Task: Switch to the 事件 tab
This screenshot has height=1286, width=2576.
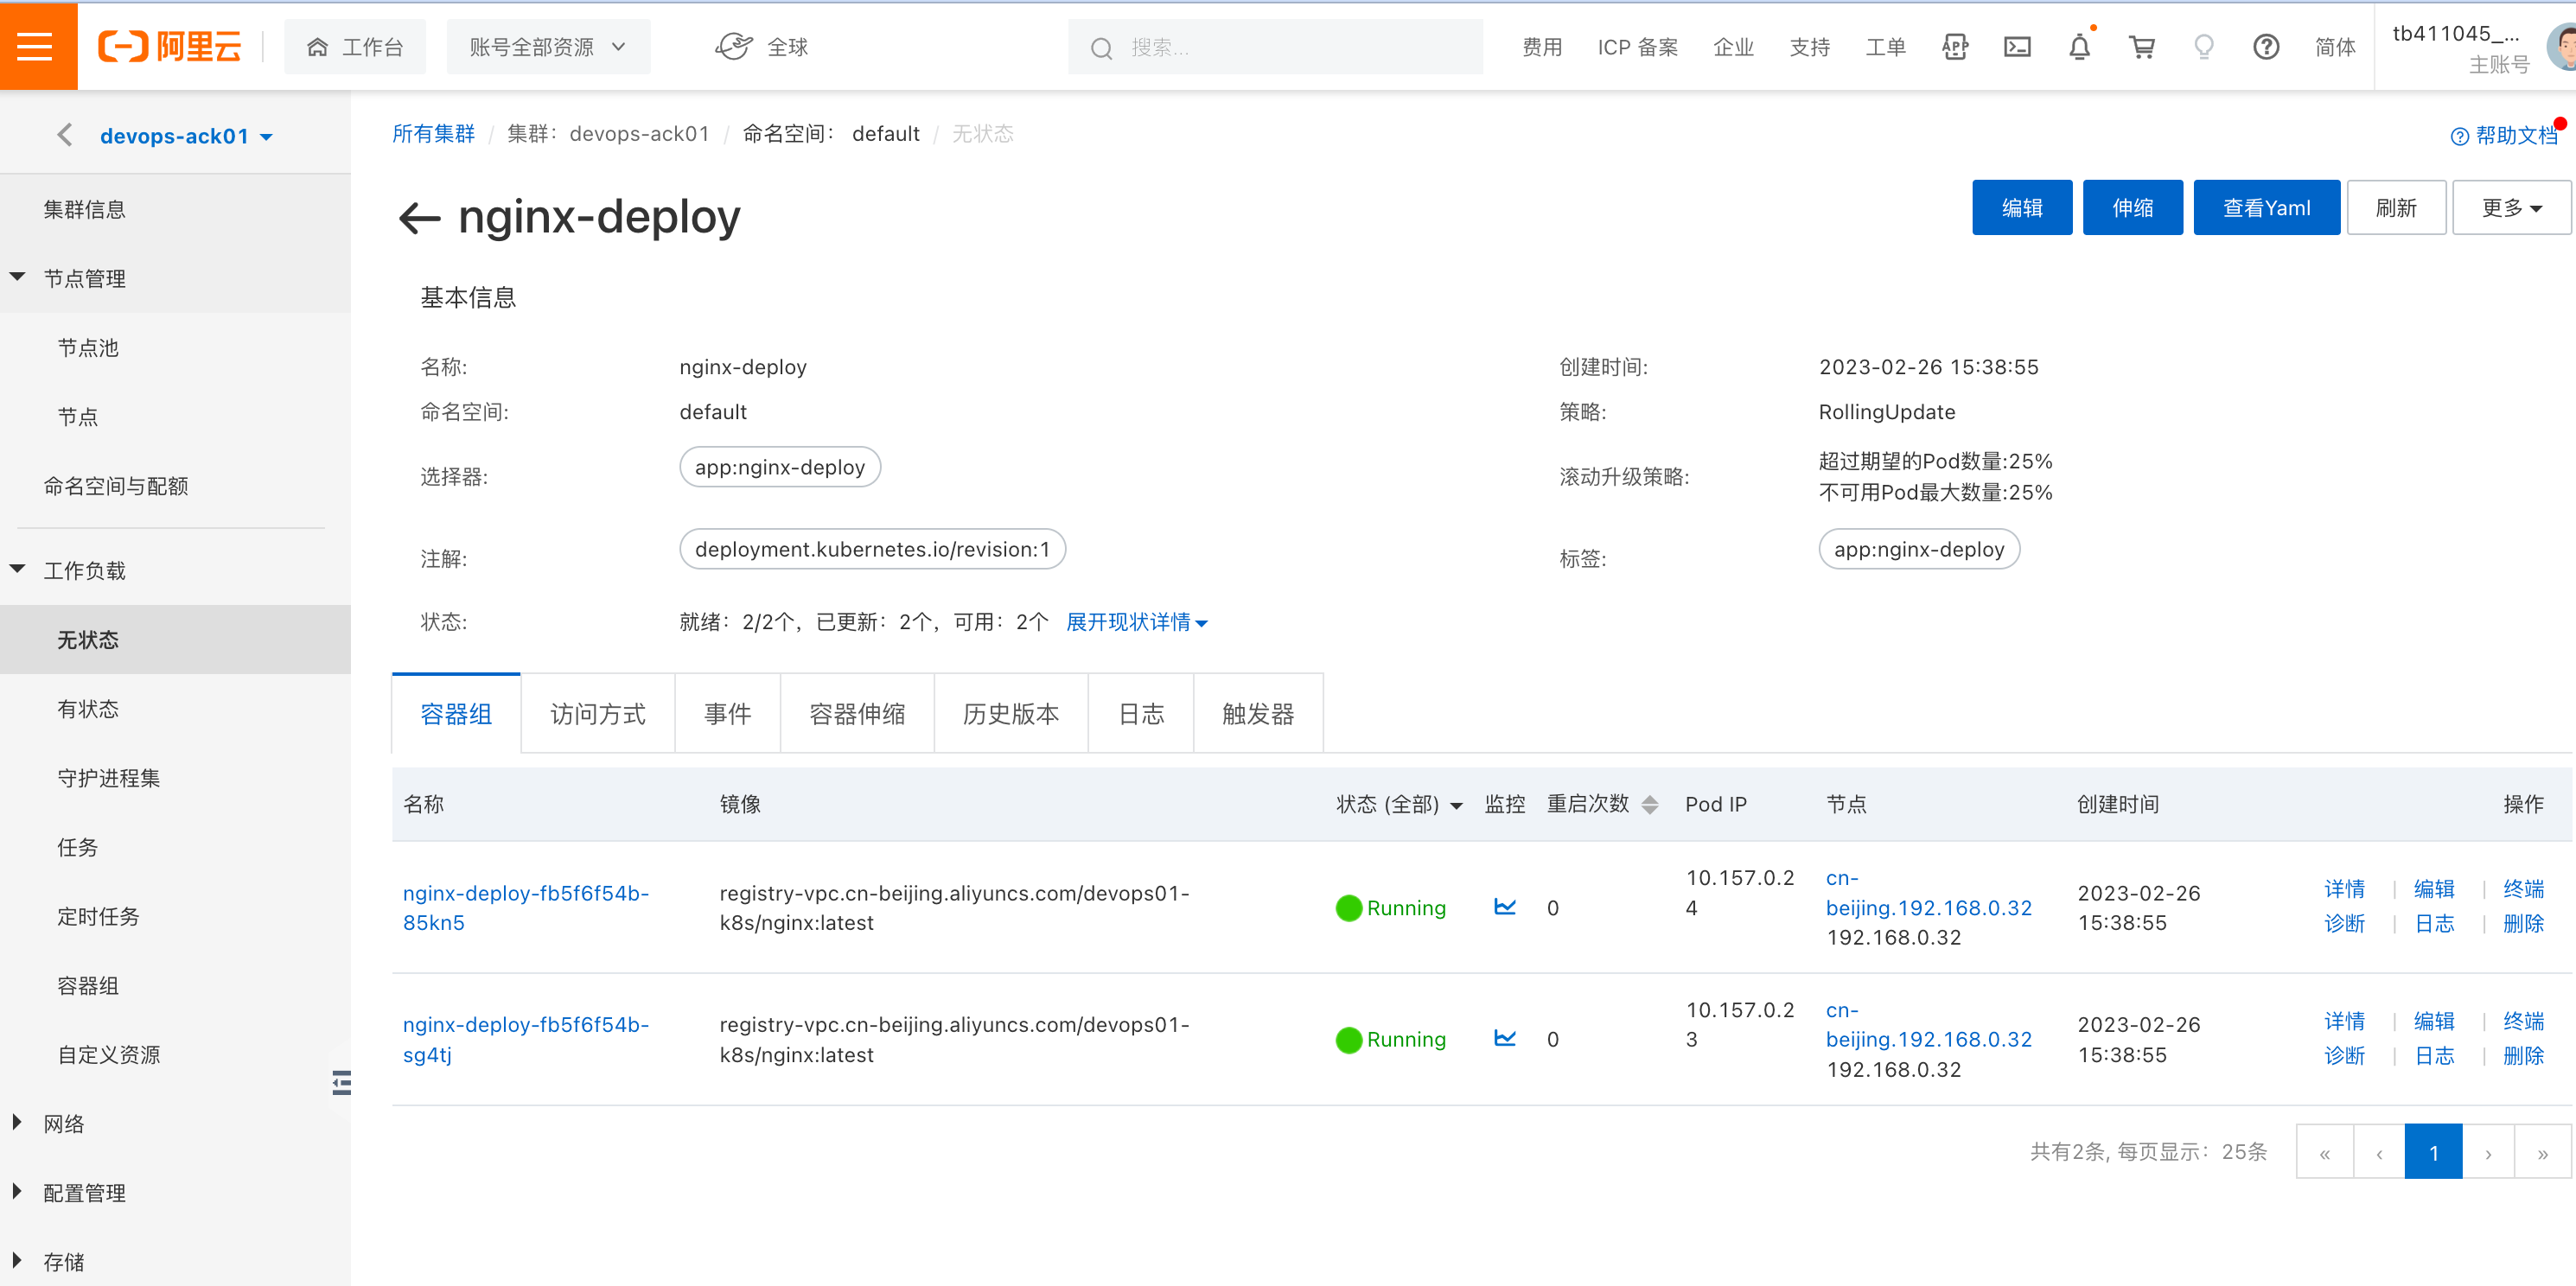Action: click(727, 714)
